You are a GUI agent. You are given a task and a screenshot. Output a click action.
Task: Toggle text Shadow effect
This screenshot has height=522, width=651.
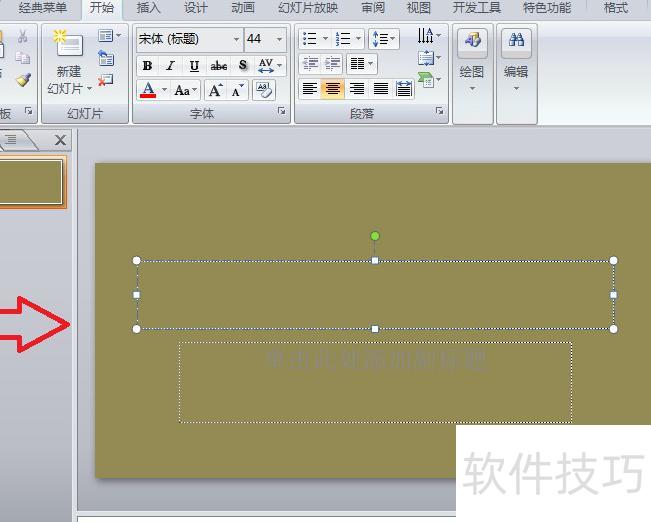click(x=243, y=66)
